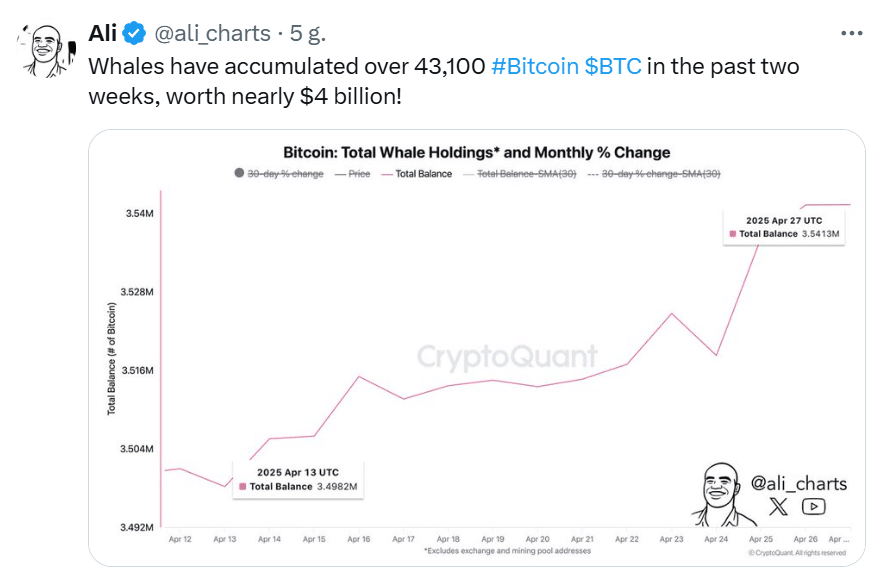Open the tweet's three-dot more menu
Screen dimensions: 879x570
(851, 33)
